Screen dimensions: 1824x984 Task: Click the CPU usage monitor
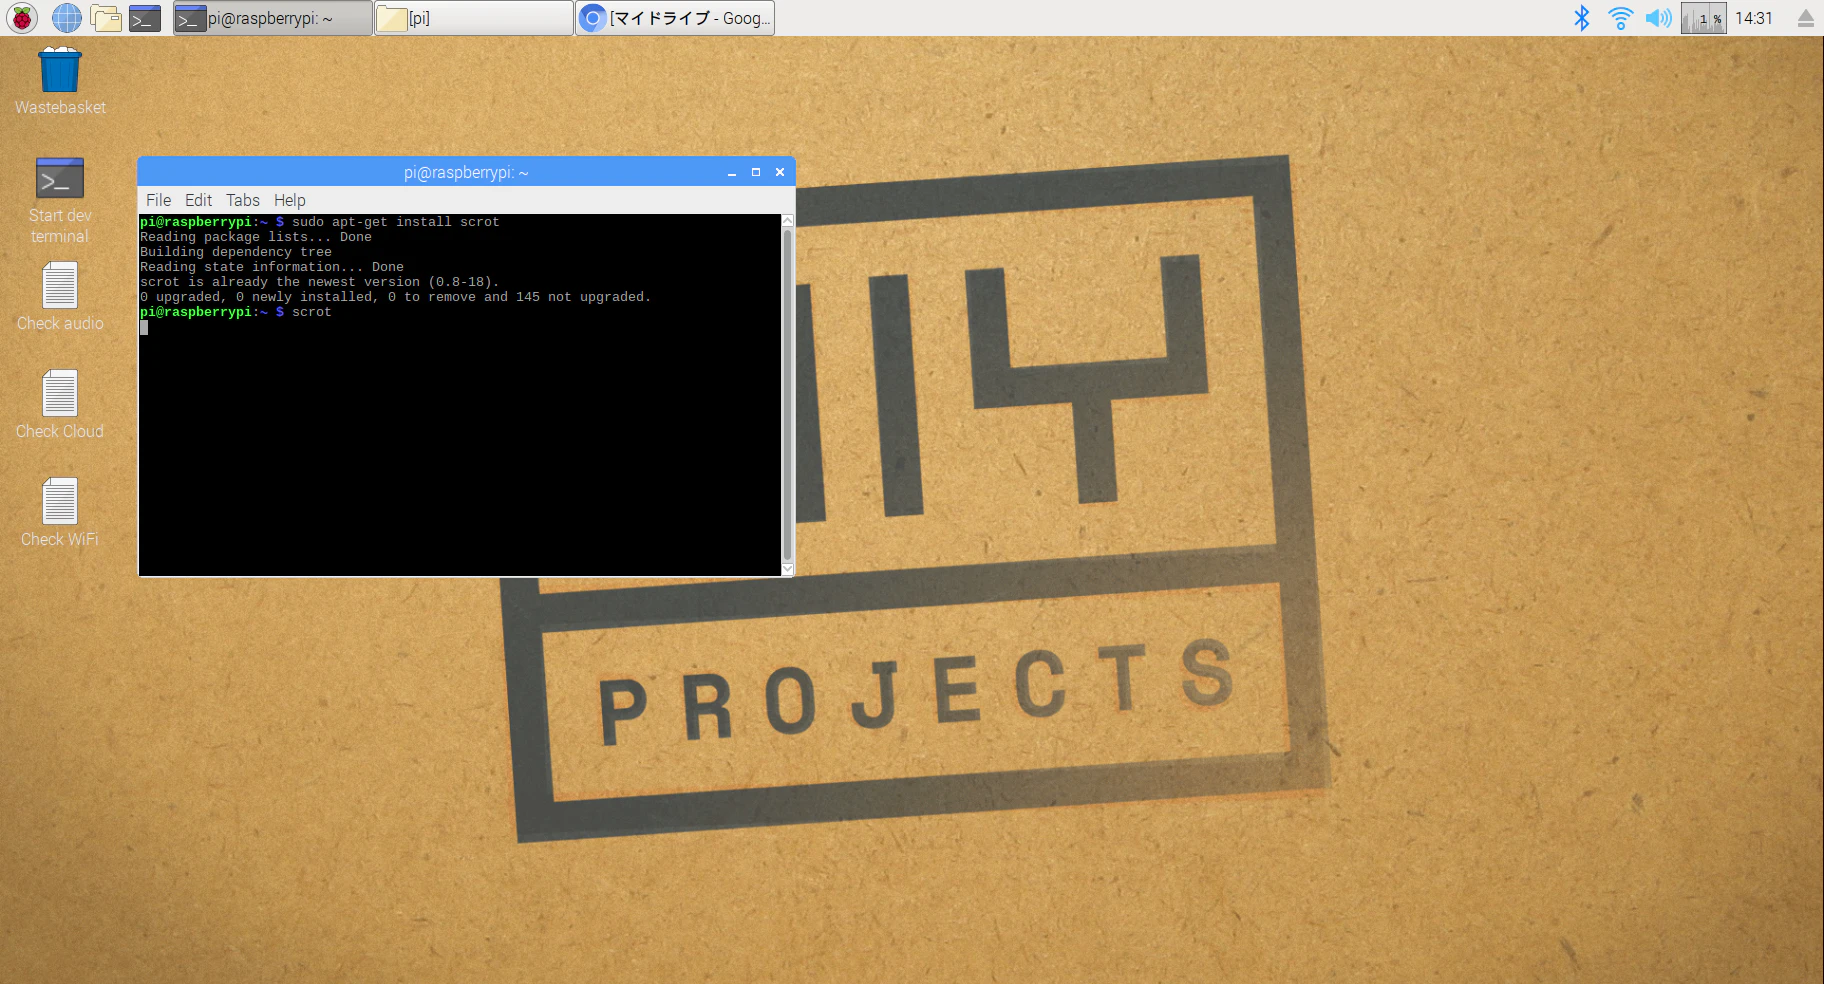click(x=1703, y=18)
